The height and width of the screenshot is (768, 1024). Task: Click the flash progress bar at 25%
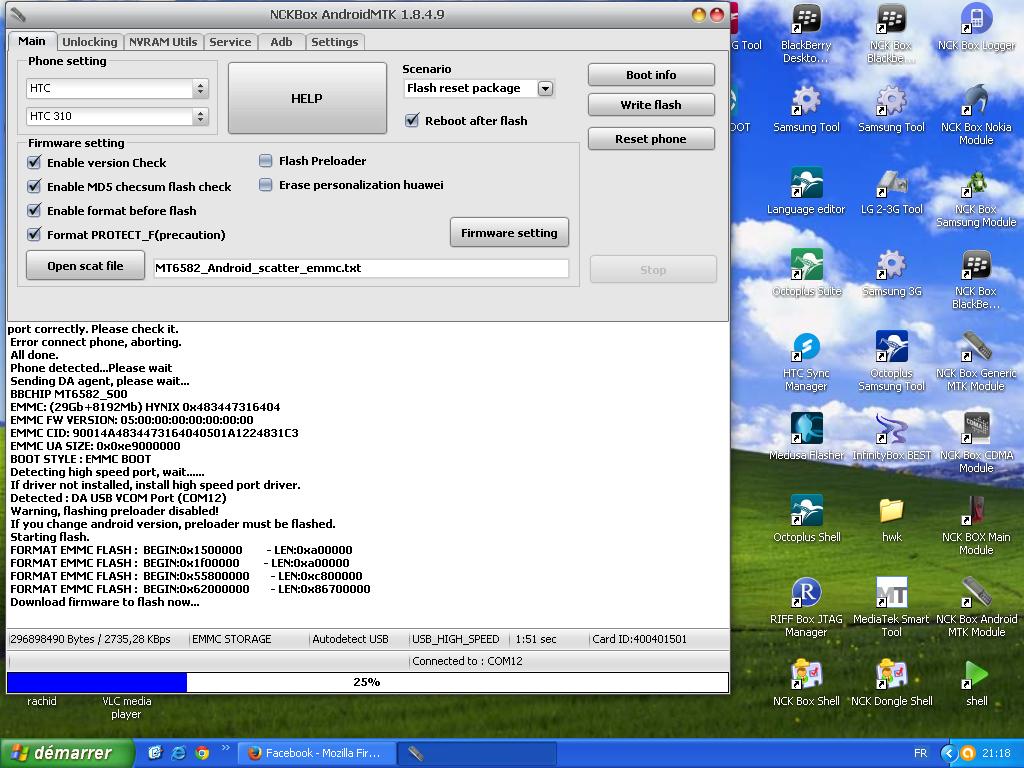368,682
